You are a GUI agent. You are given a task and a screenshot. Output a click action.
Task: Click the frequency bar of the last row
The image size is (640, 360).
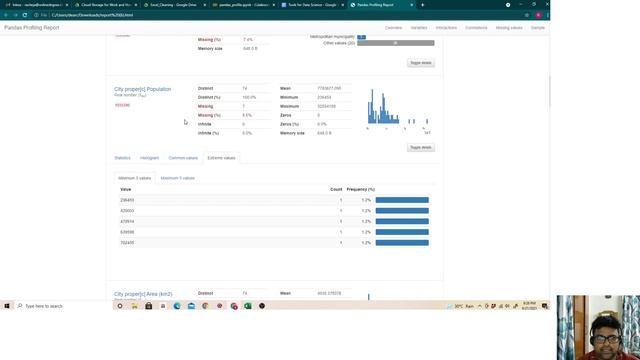[402, 242]
